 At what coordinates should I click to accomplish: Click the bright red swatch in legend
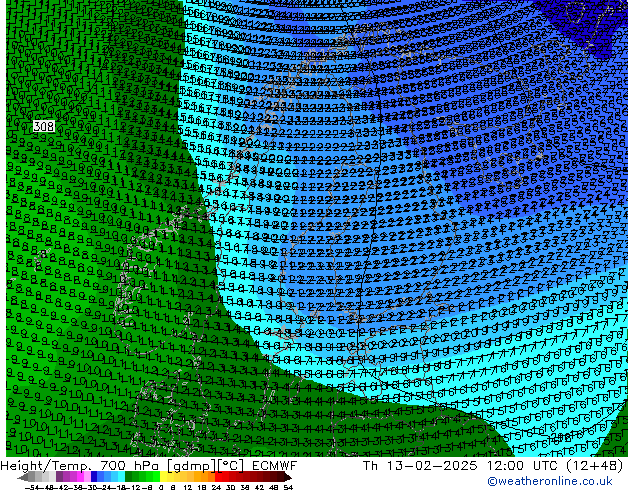click(x=218, y=477)
